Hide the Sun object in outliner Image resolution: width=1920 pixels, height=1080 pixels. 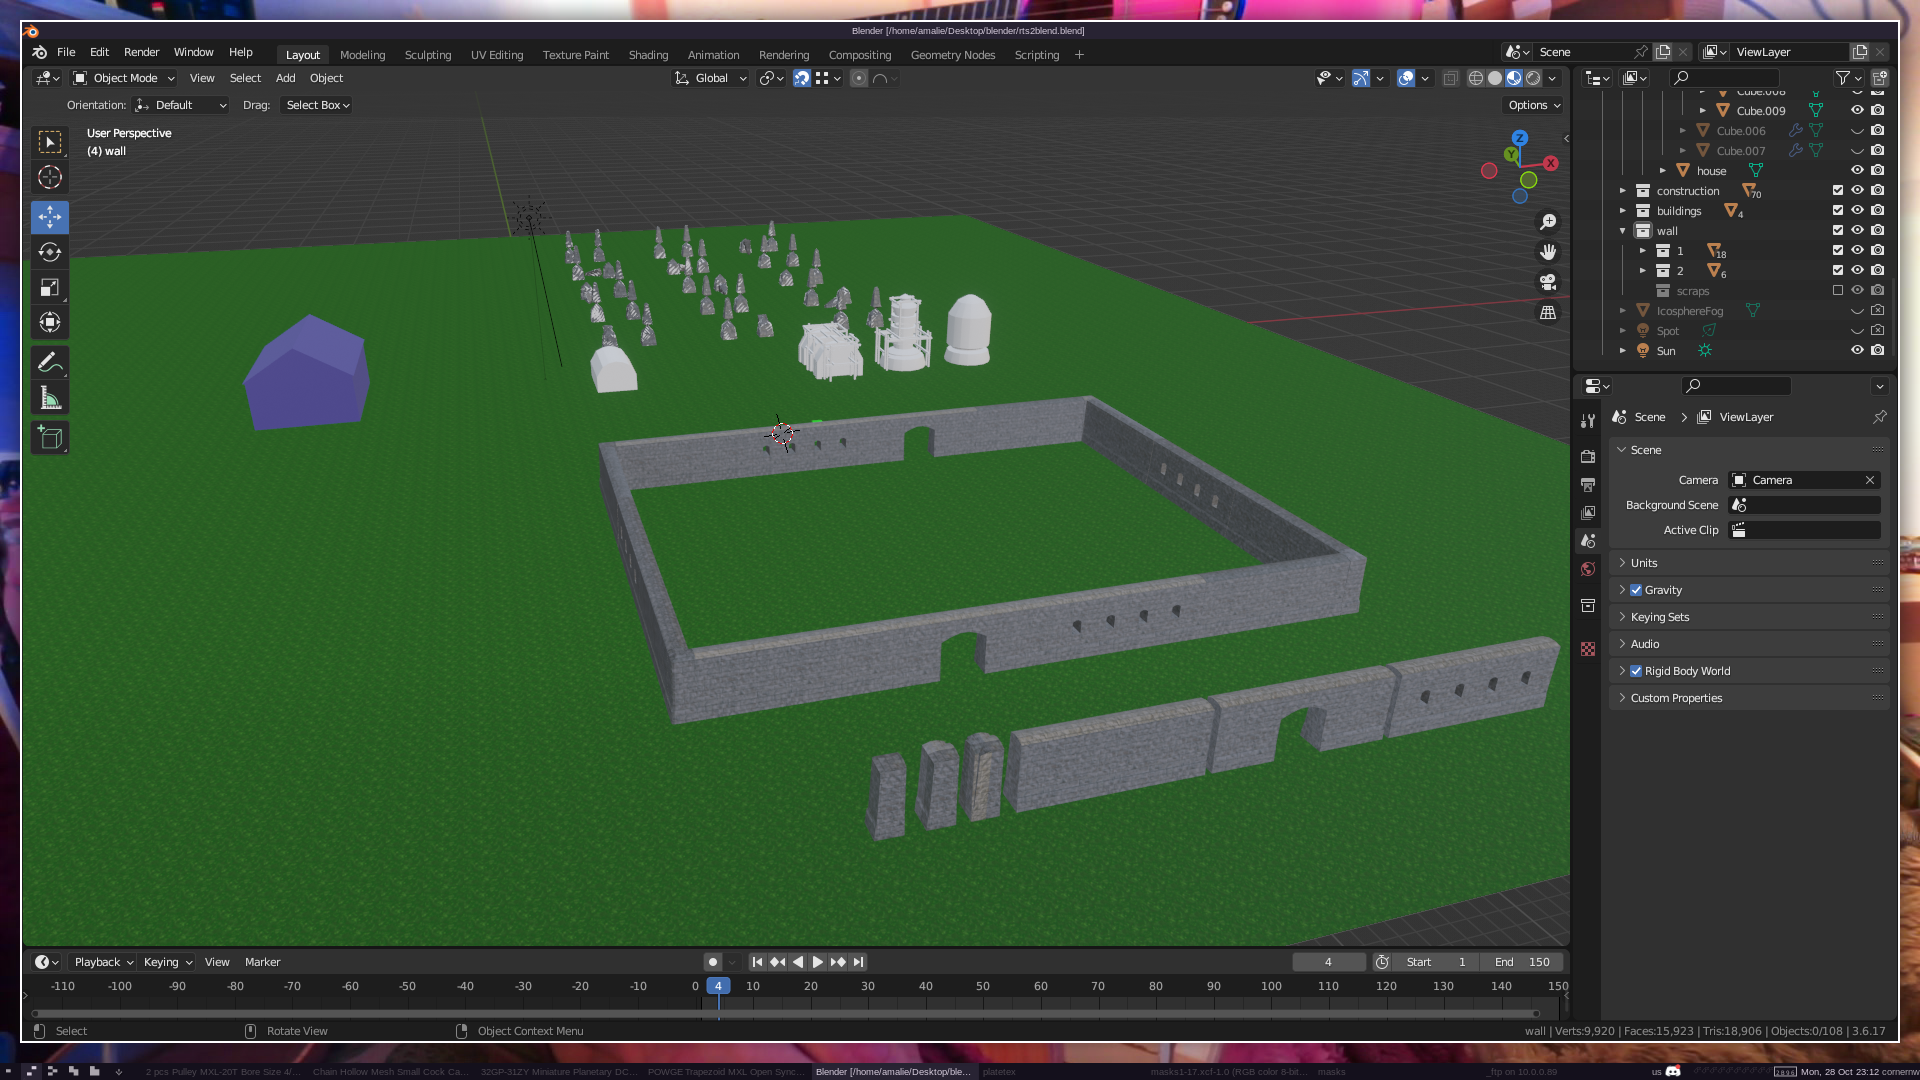tap(1857, 350)
